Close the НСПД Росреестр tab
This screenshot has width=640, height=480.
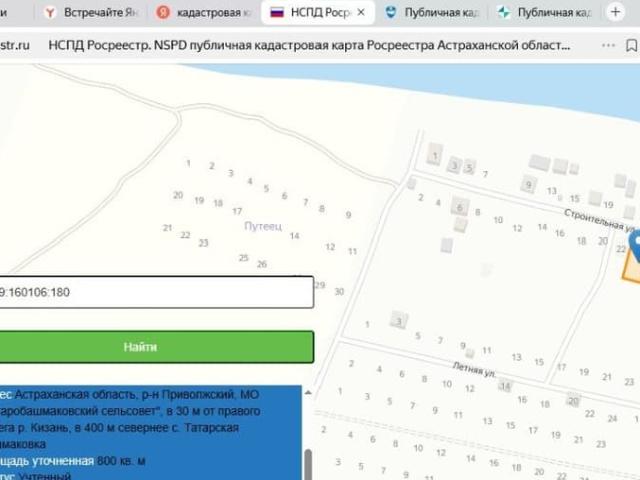point(361,13)
